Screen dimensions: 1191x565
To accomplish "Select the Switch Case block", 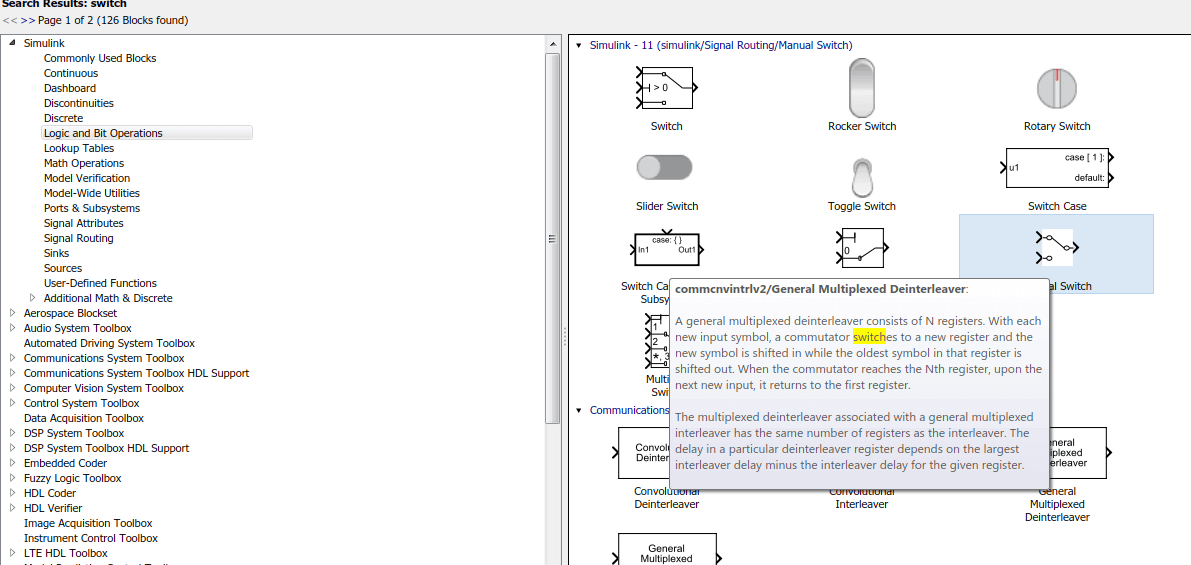I will pyautogui.click(x=1057, y=168).
